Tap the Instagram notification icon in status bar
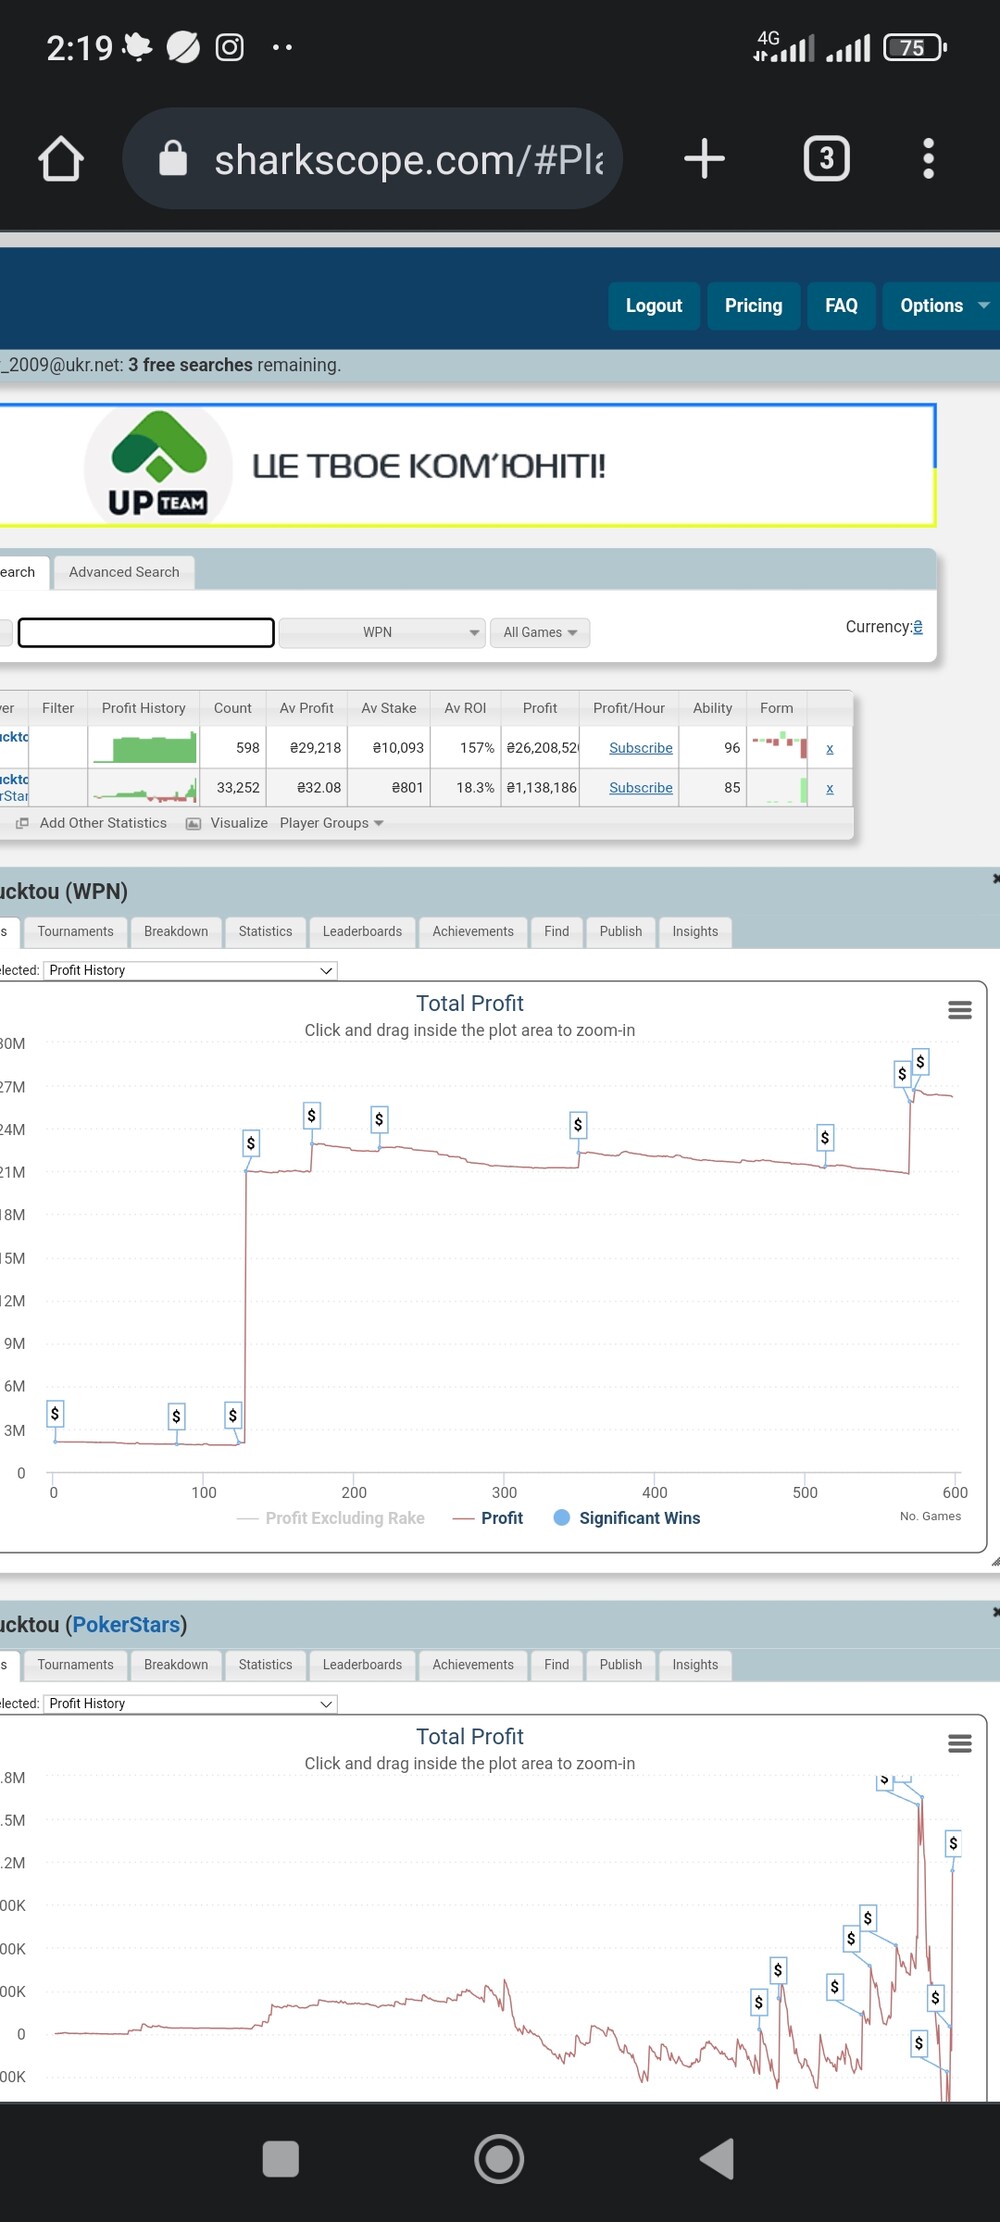This screenshot has width=1000, height=2222. [x=230, y=47]
